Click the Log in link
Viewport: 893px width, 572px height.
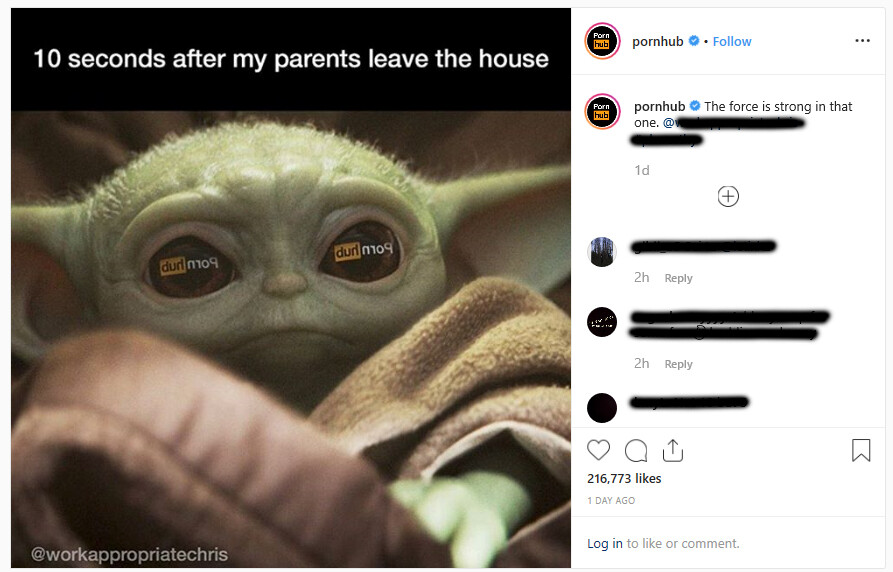click(605, 544)
